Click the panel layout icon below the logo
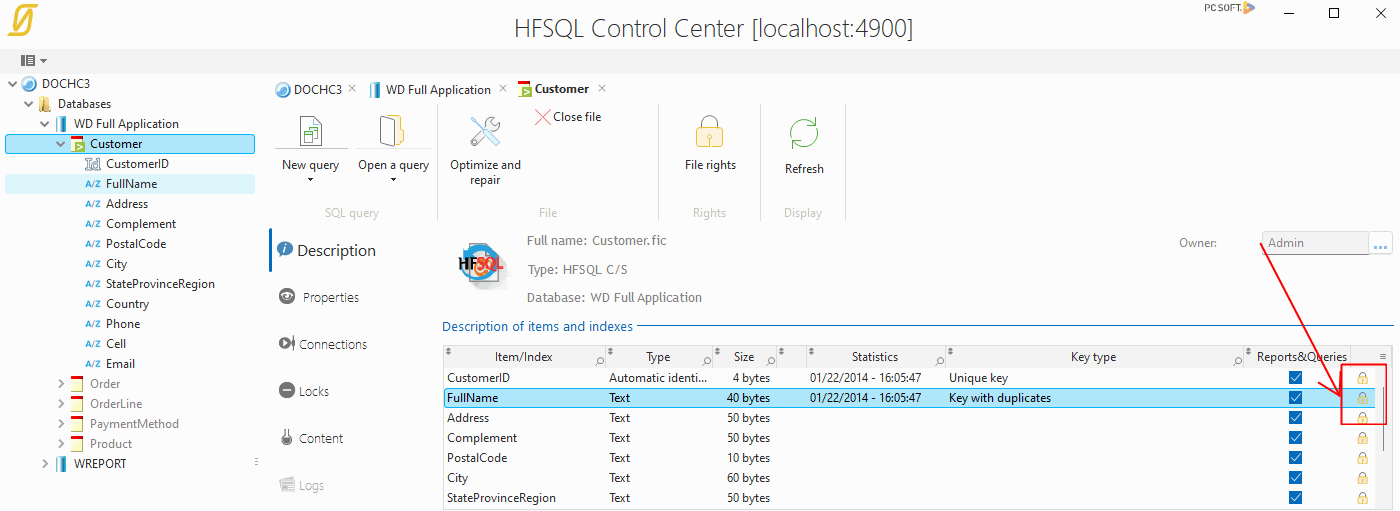Viewport: 1400px width, 511px height. coord(28,61)
